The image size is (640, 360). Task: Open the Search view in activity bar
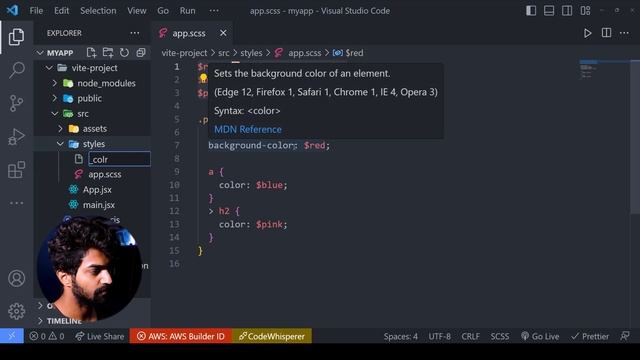point(16,70)
